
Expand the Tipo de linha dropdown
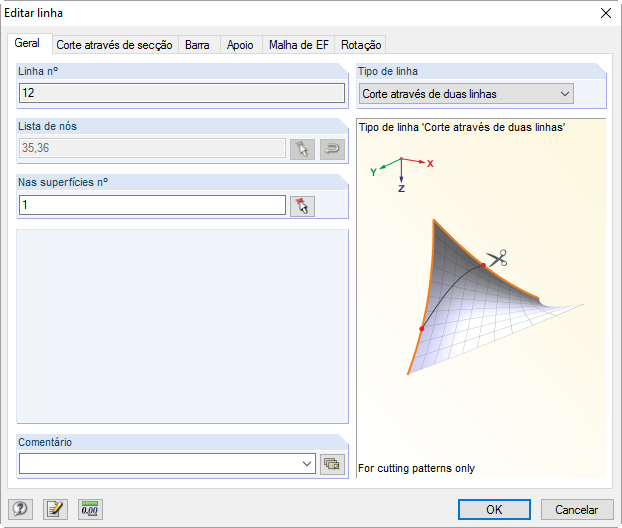(565, 94)
